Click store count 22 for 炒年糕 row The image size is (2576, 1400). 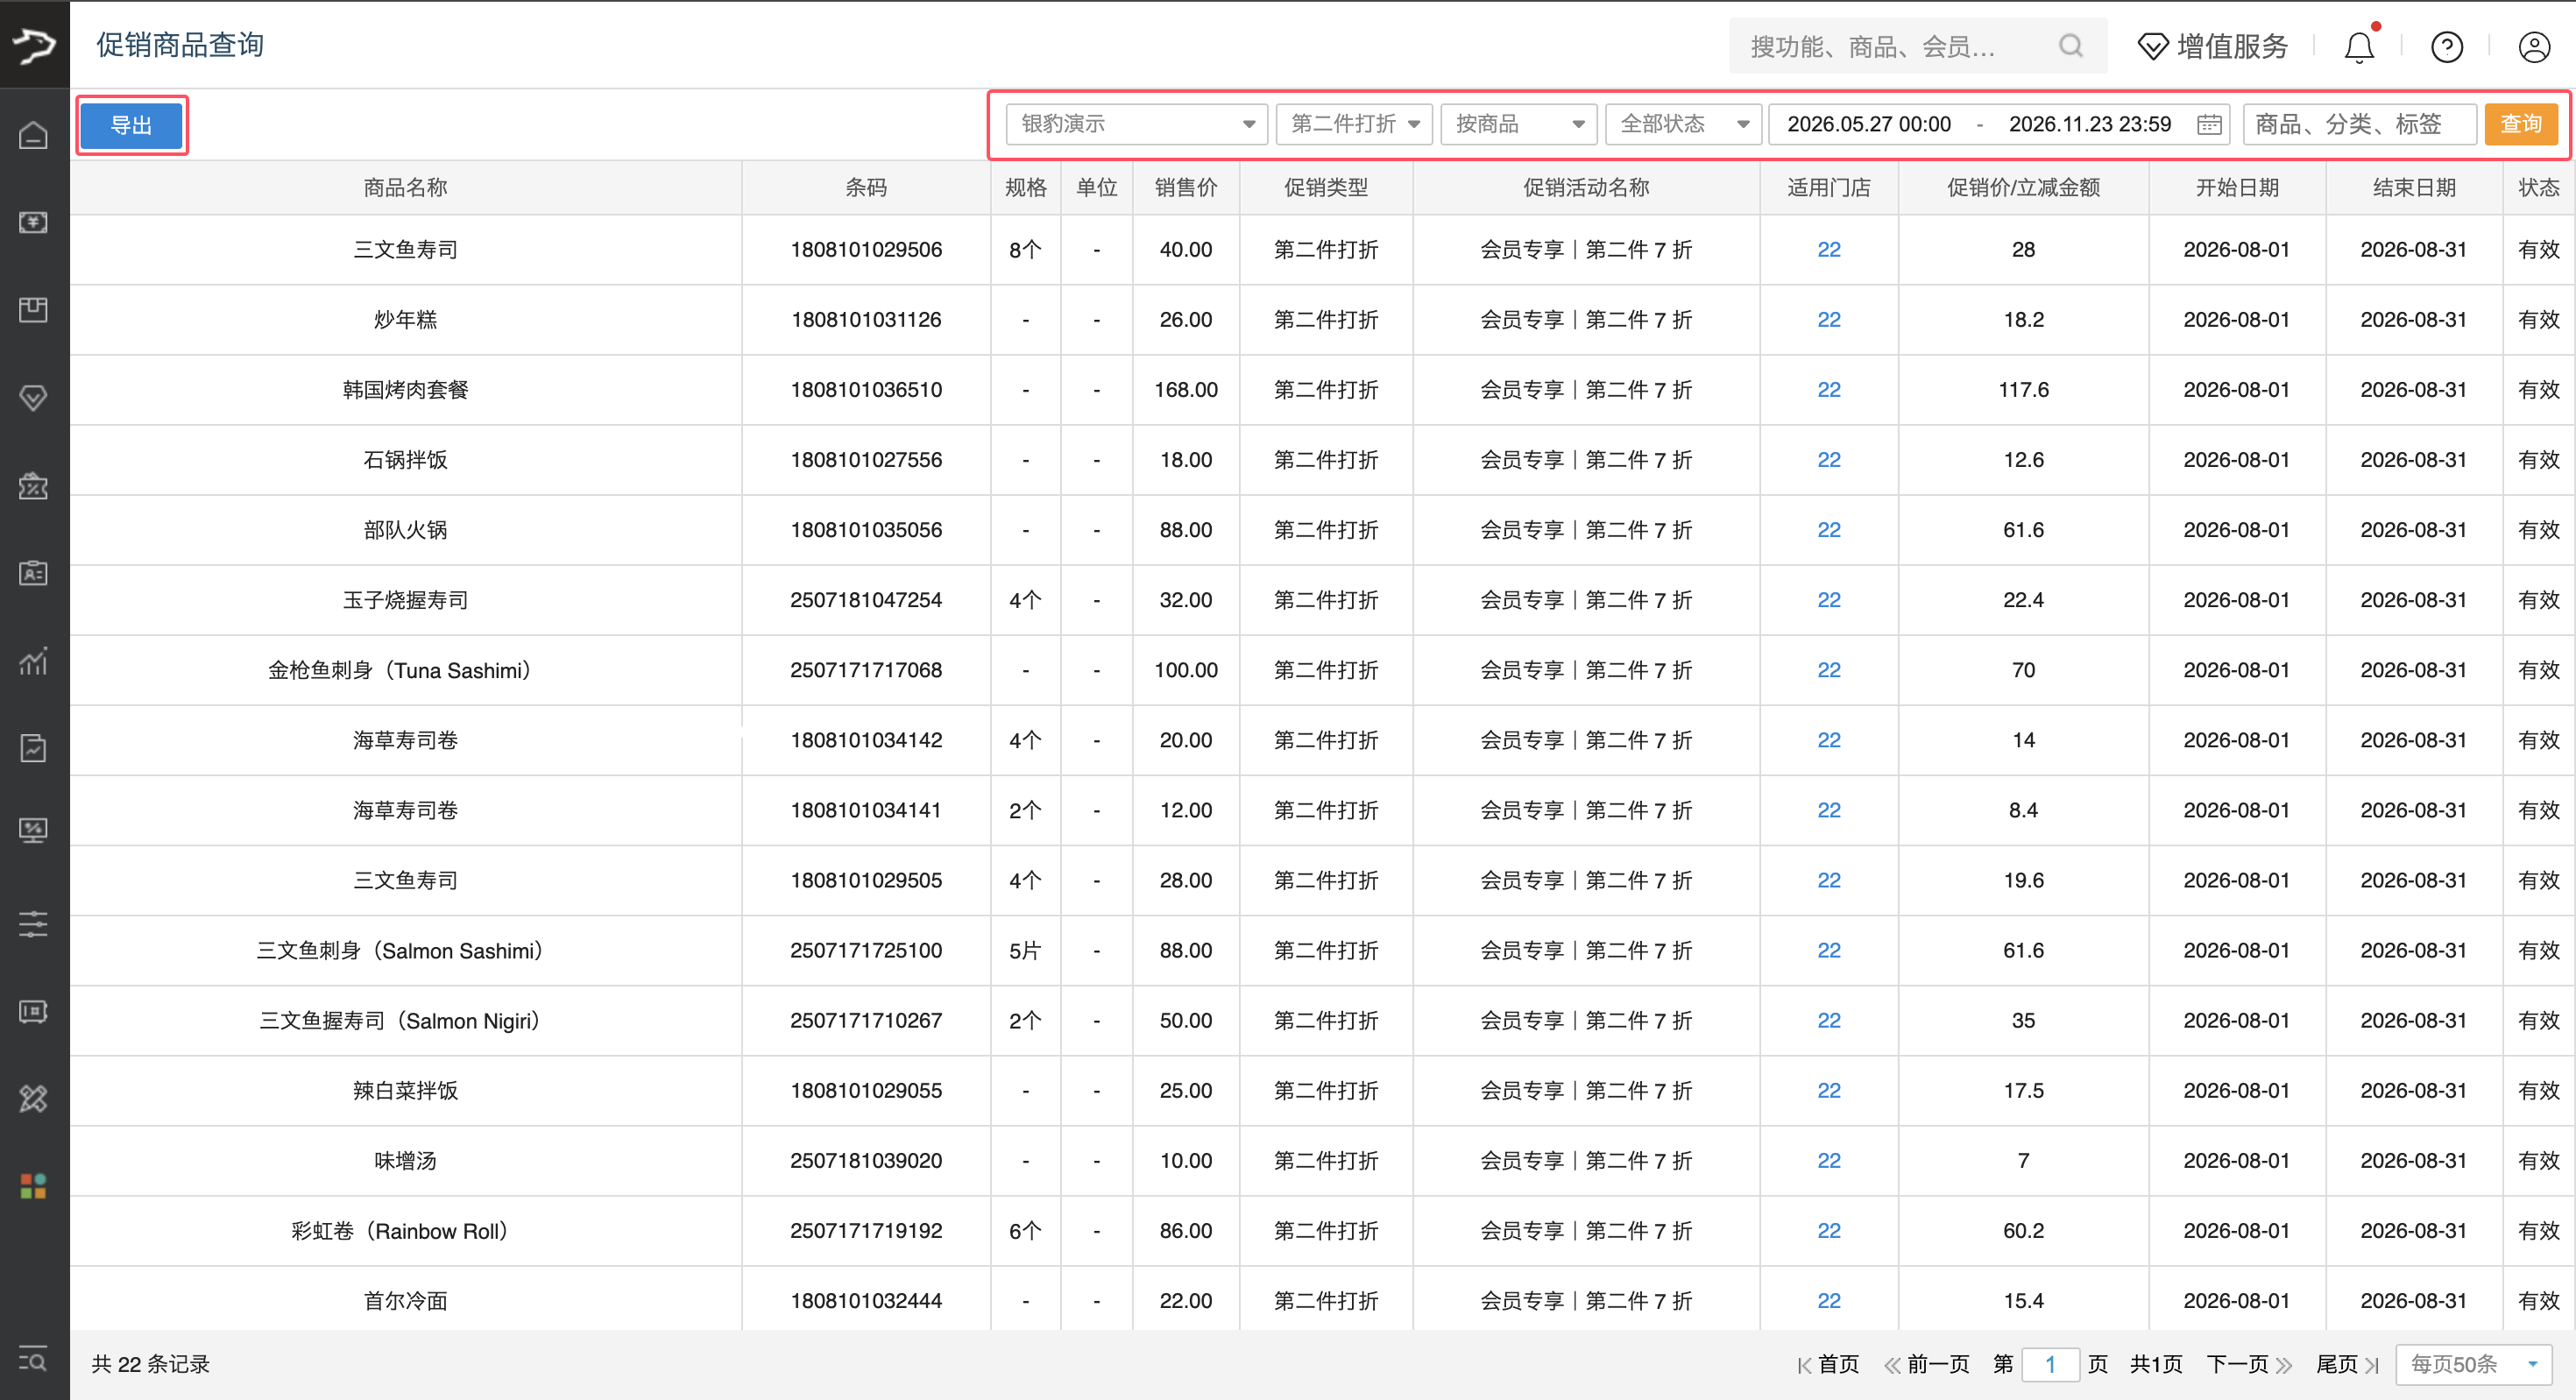click(x=1829, y=320)
